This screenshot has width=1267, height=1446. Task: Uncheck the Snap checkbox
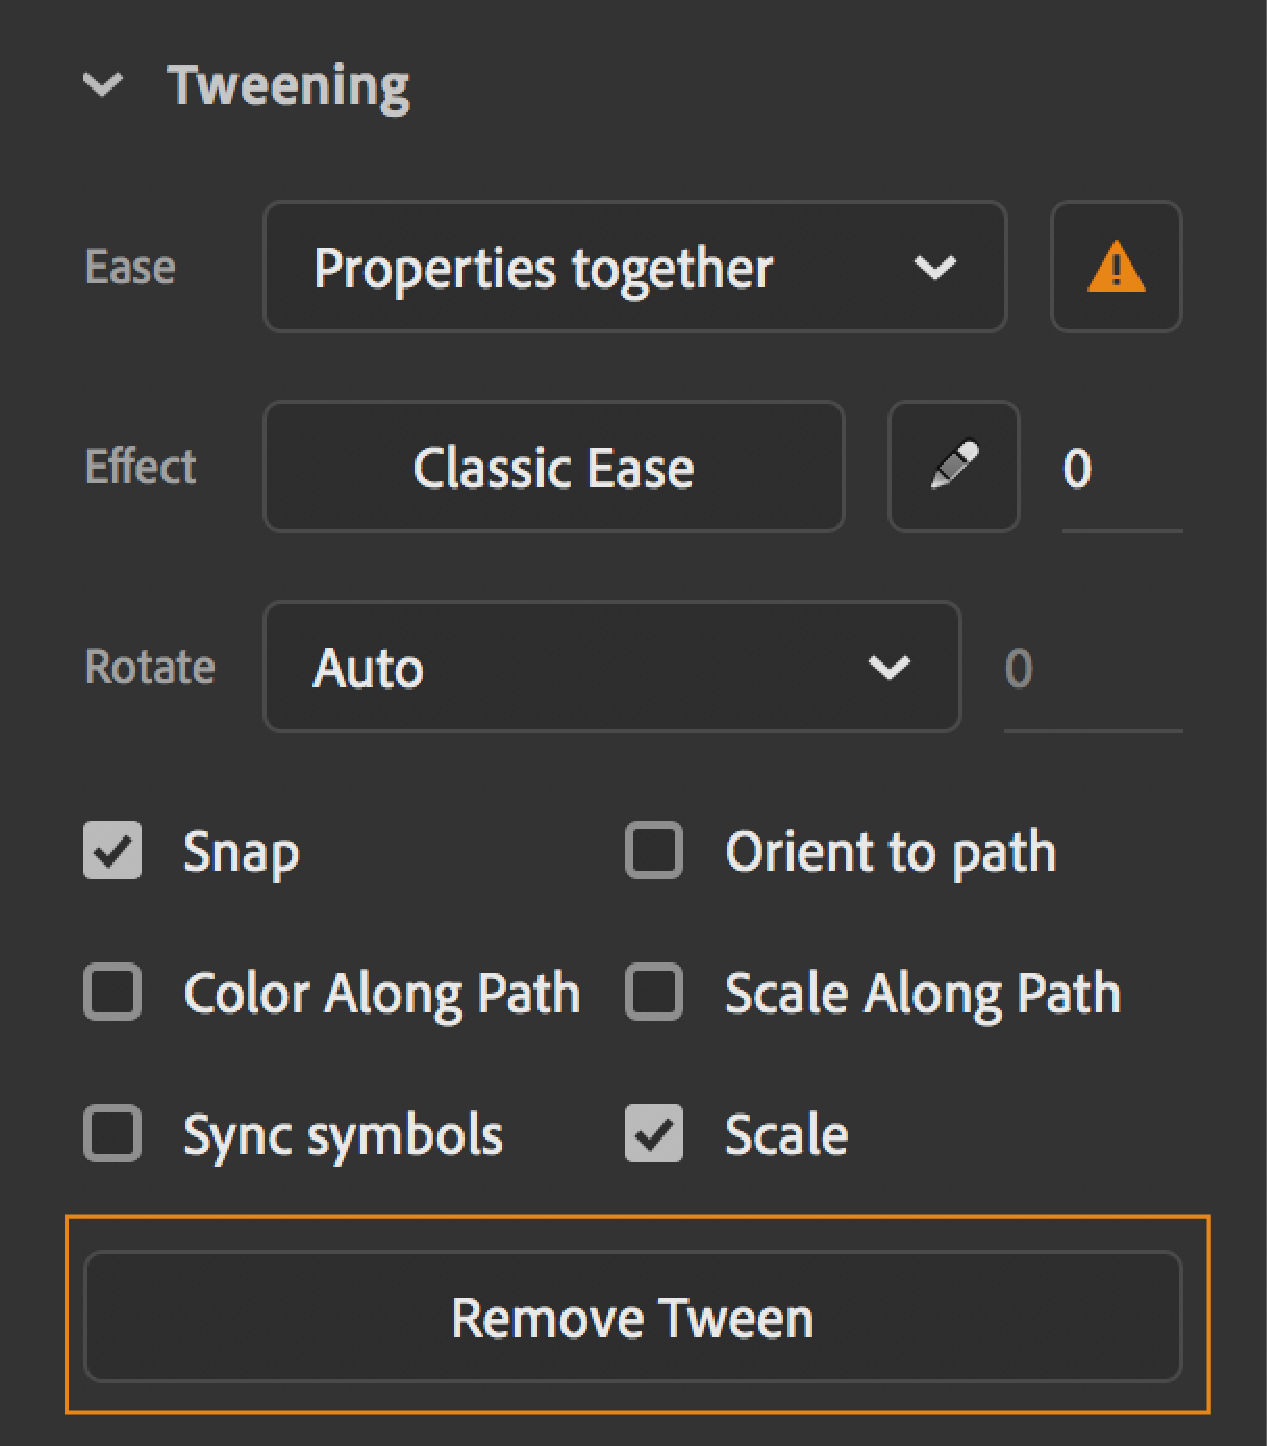[x=112, y=851]
